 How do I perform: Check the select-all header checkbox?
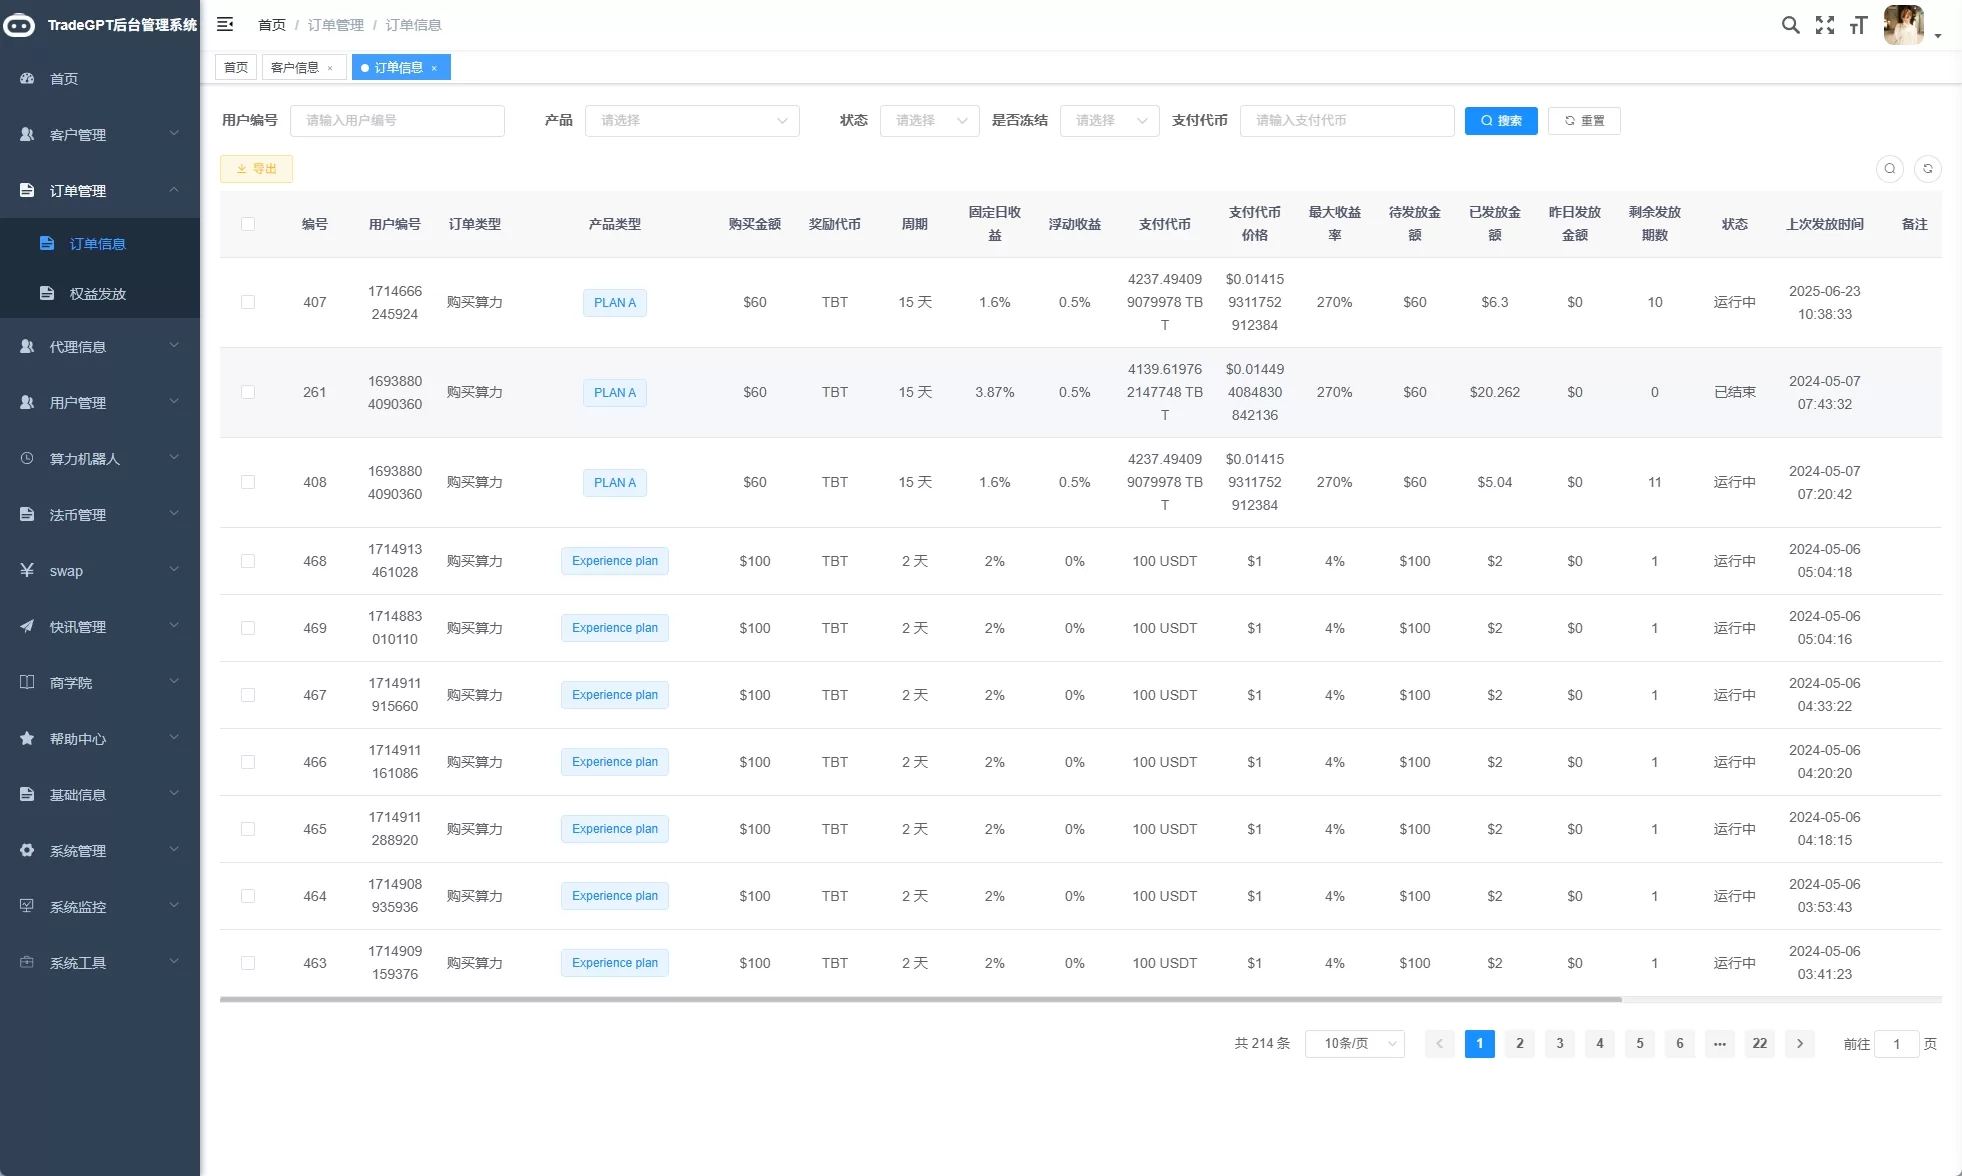pyautogui.click(x=248, y=224)
